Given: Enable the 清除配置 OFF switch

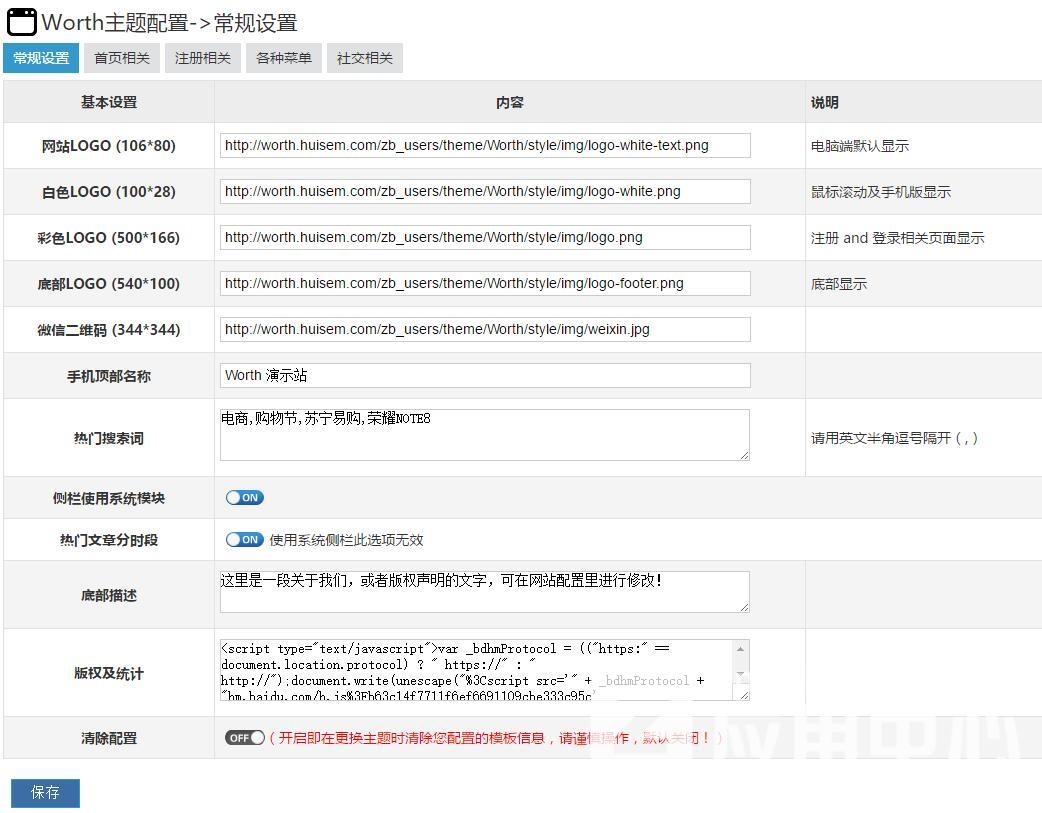Looking at the screenshot, I should pos(244,738).
